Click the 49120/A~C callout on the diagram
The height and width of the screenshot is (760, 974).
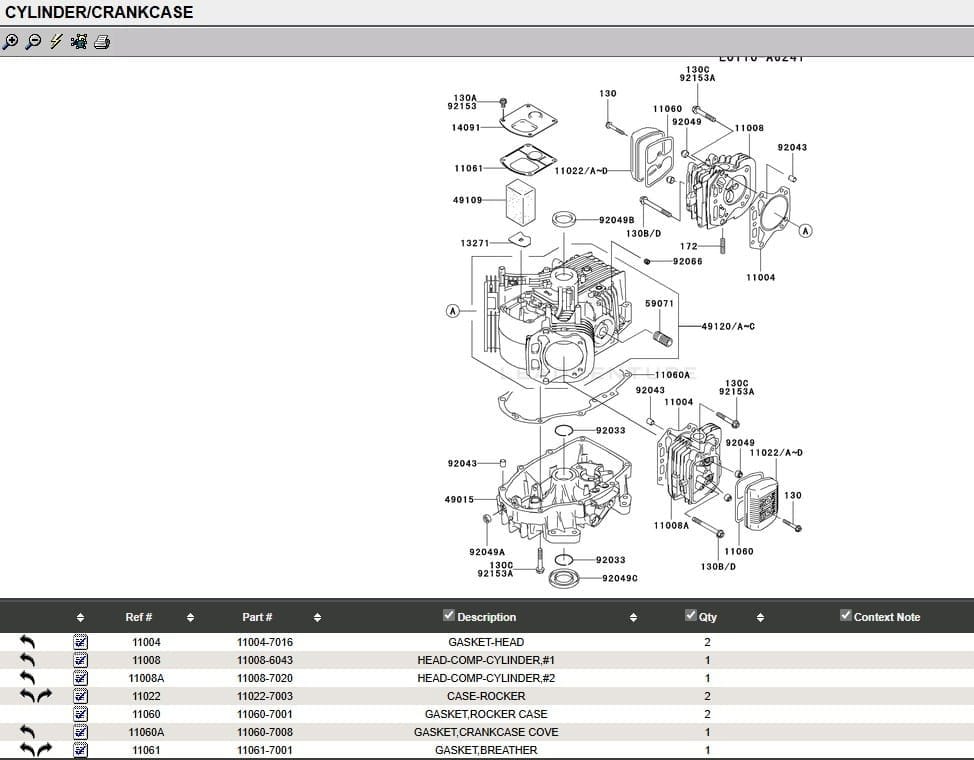(727, 324)
